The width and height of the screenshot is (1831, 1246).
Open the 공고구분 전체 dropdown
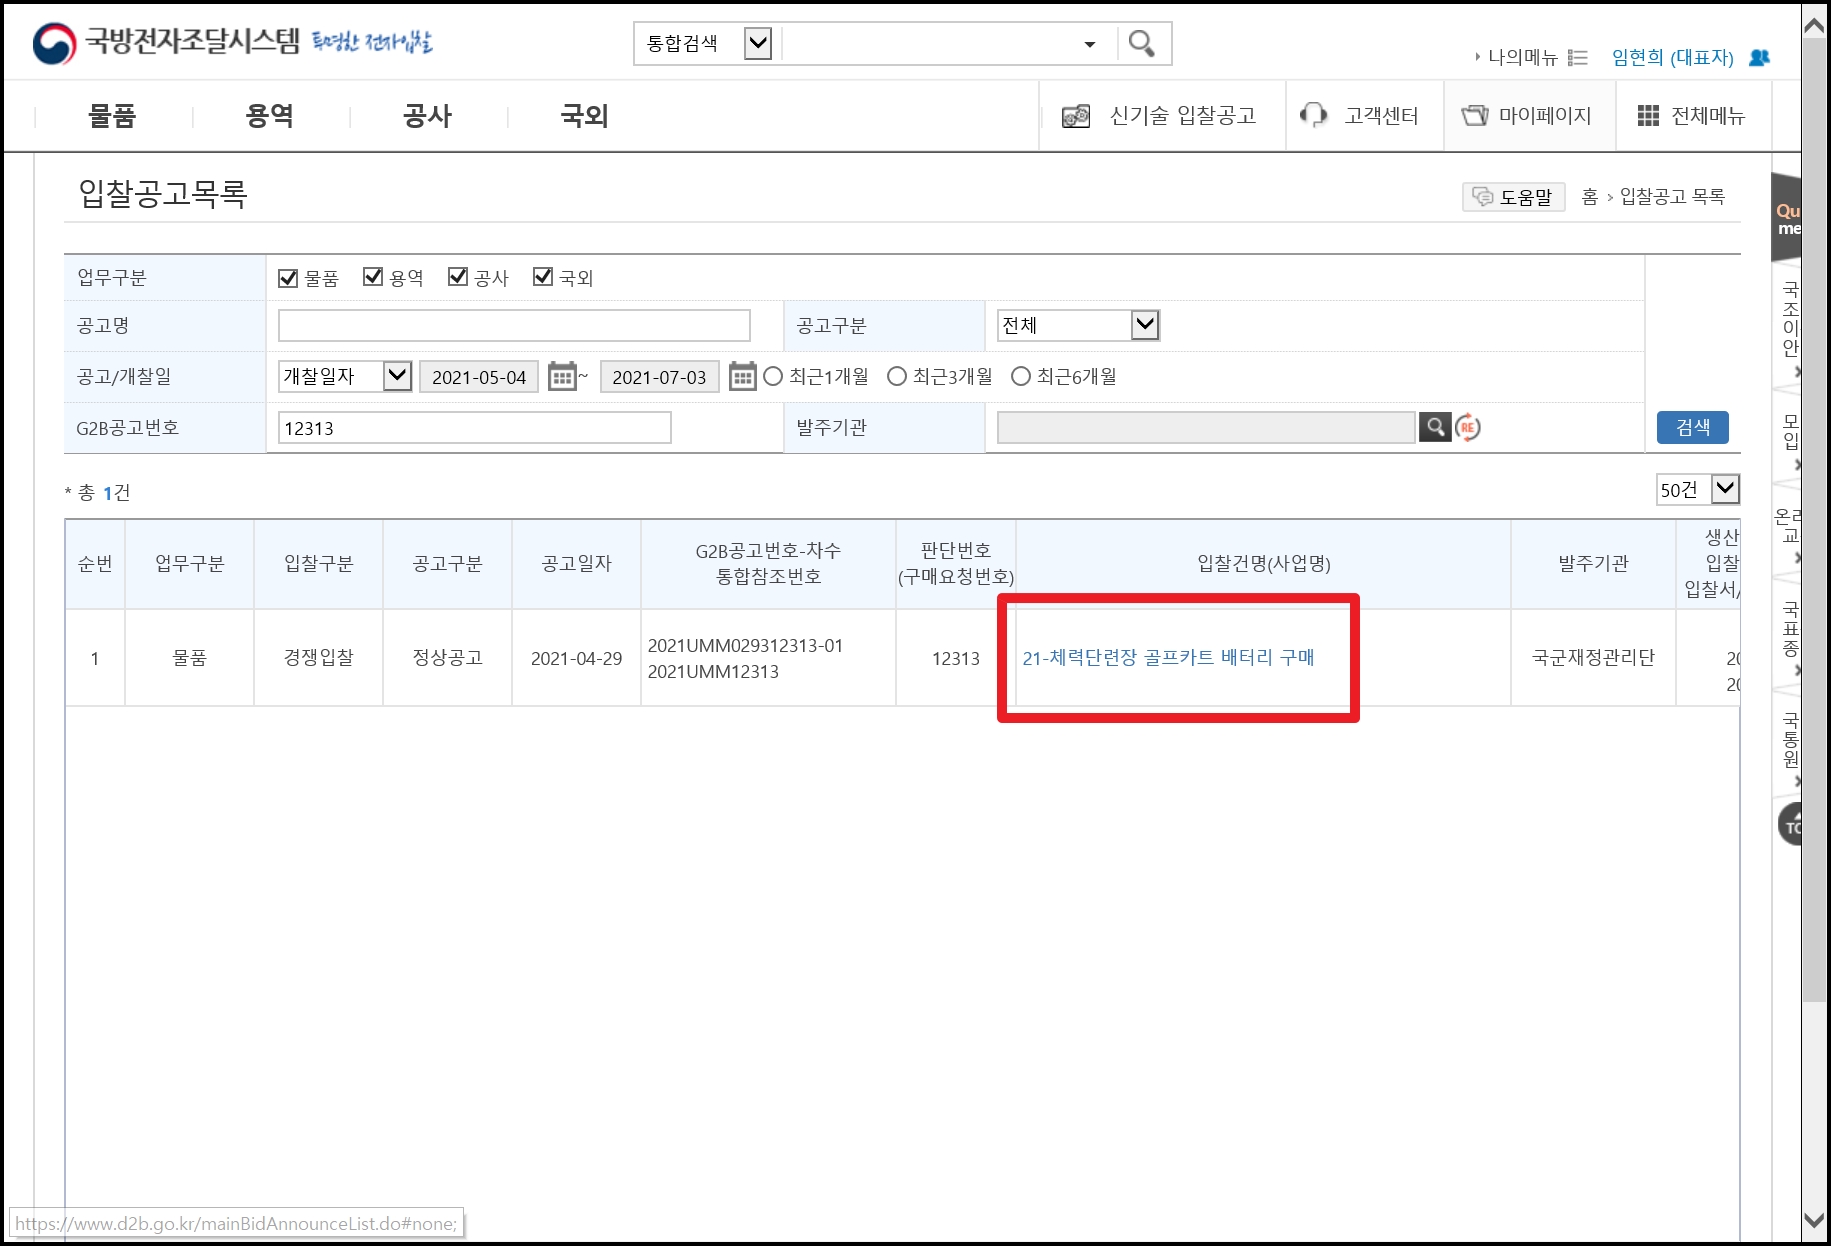(x=1078, y=325)
